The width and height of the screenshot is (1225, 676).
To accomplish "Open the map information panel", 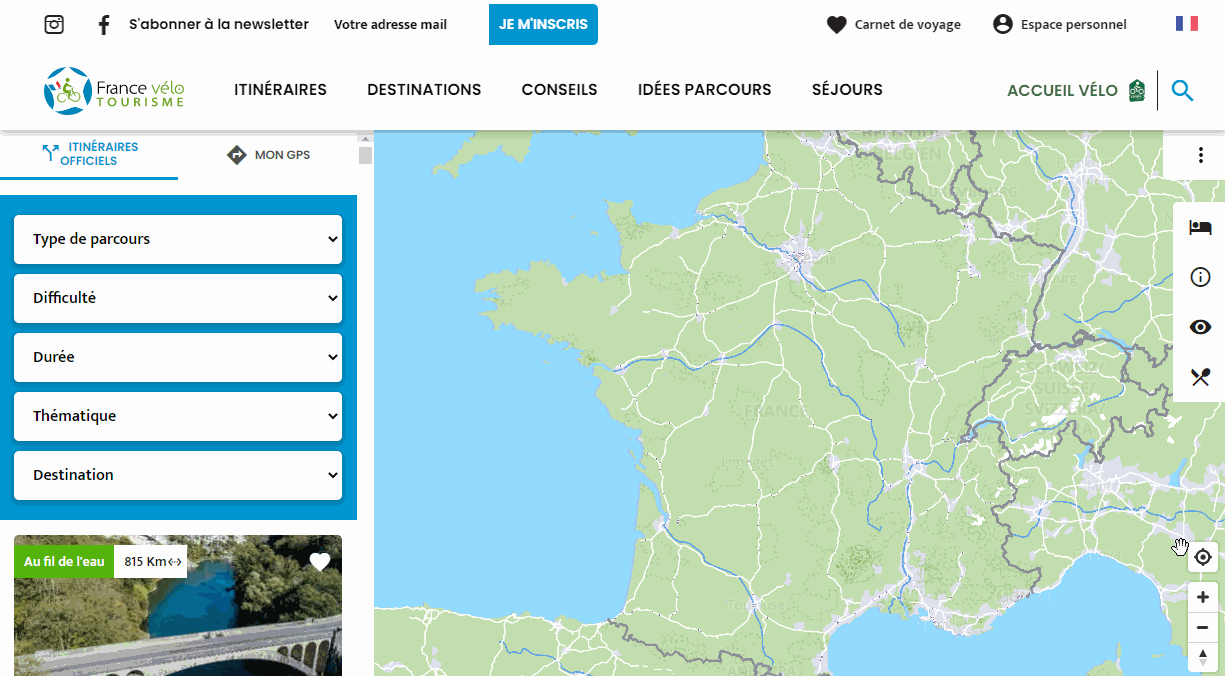I will pyautogui.click(x=1200, y=277).
